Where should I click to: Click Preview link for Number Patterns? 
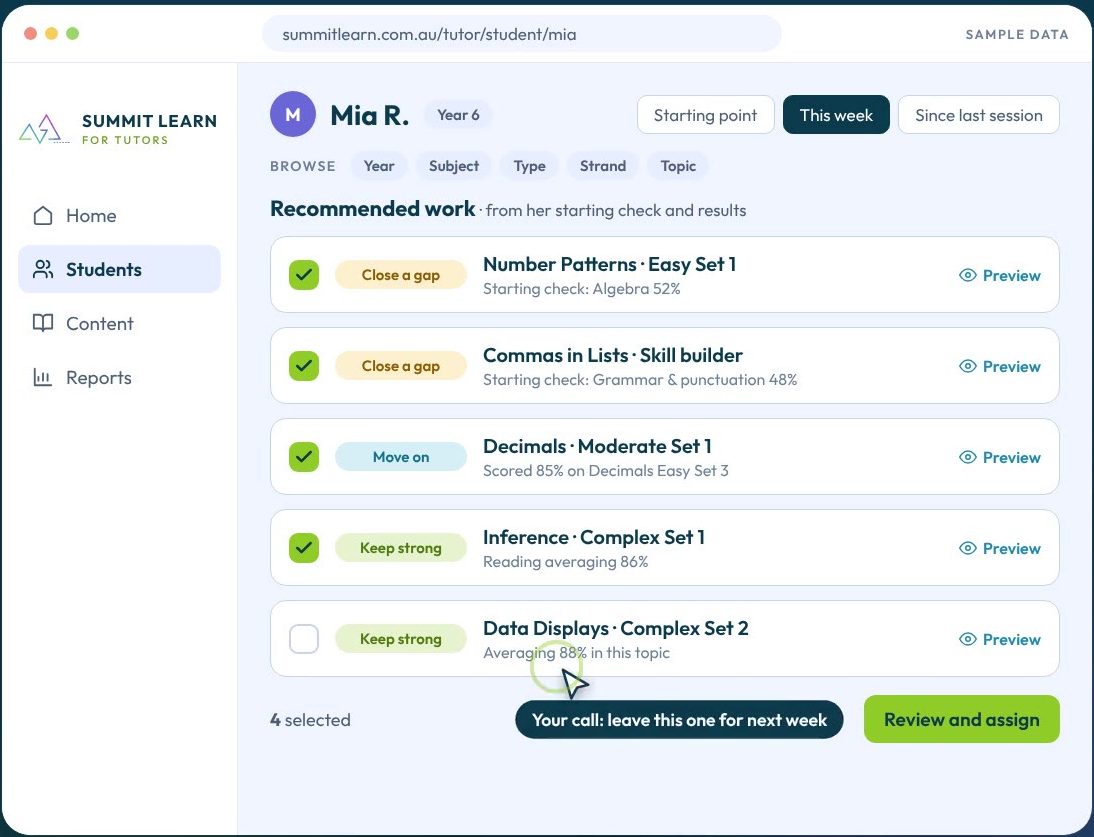point(1000,276)
